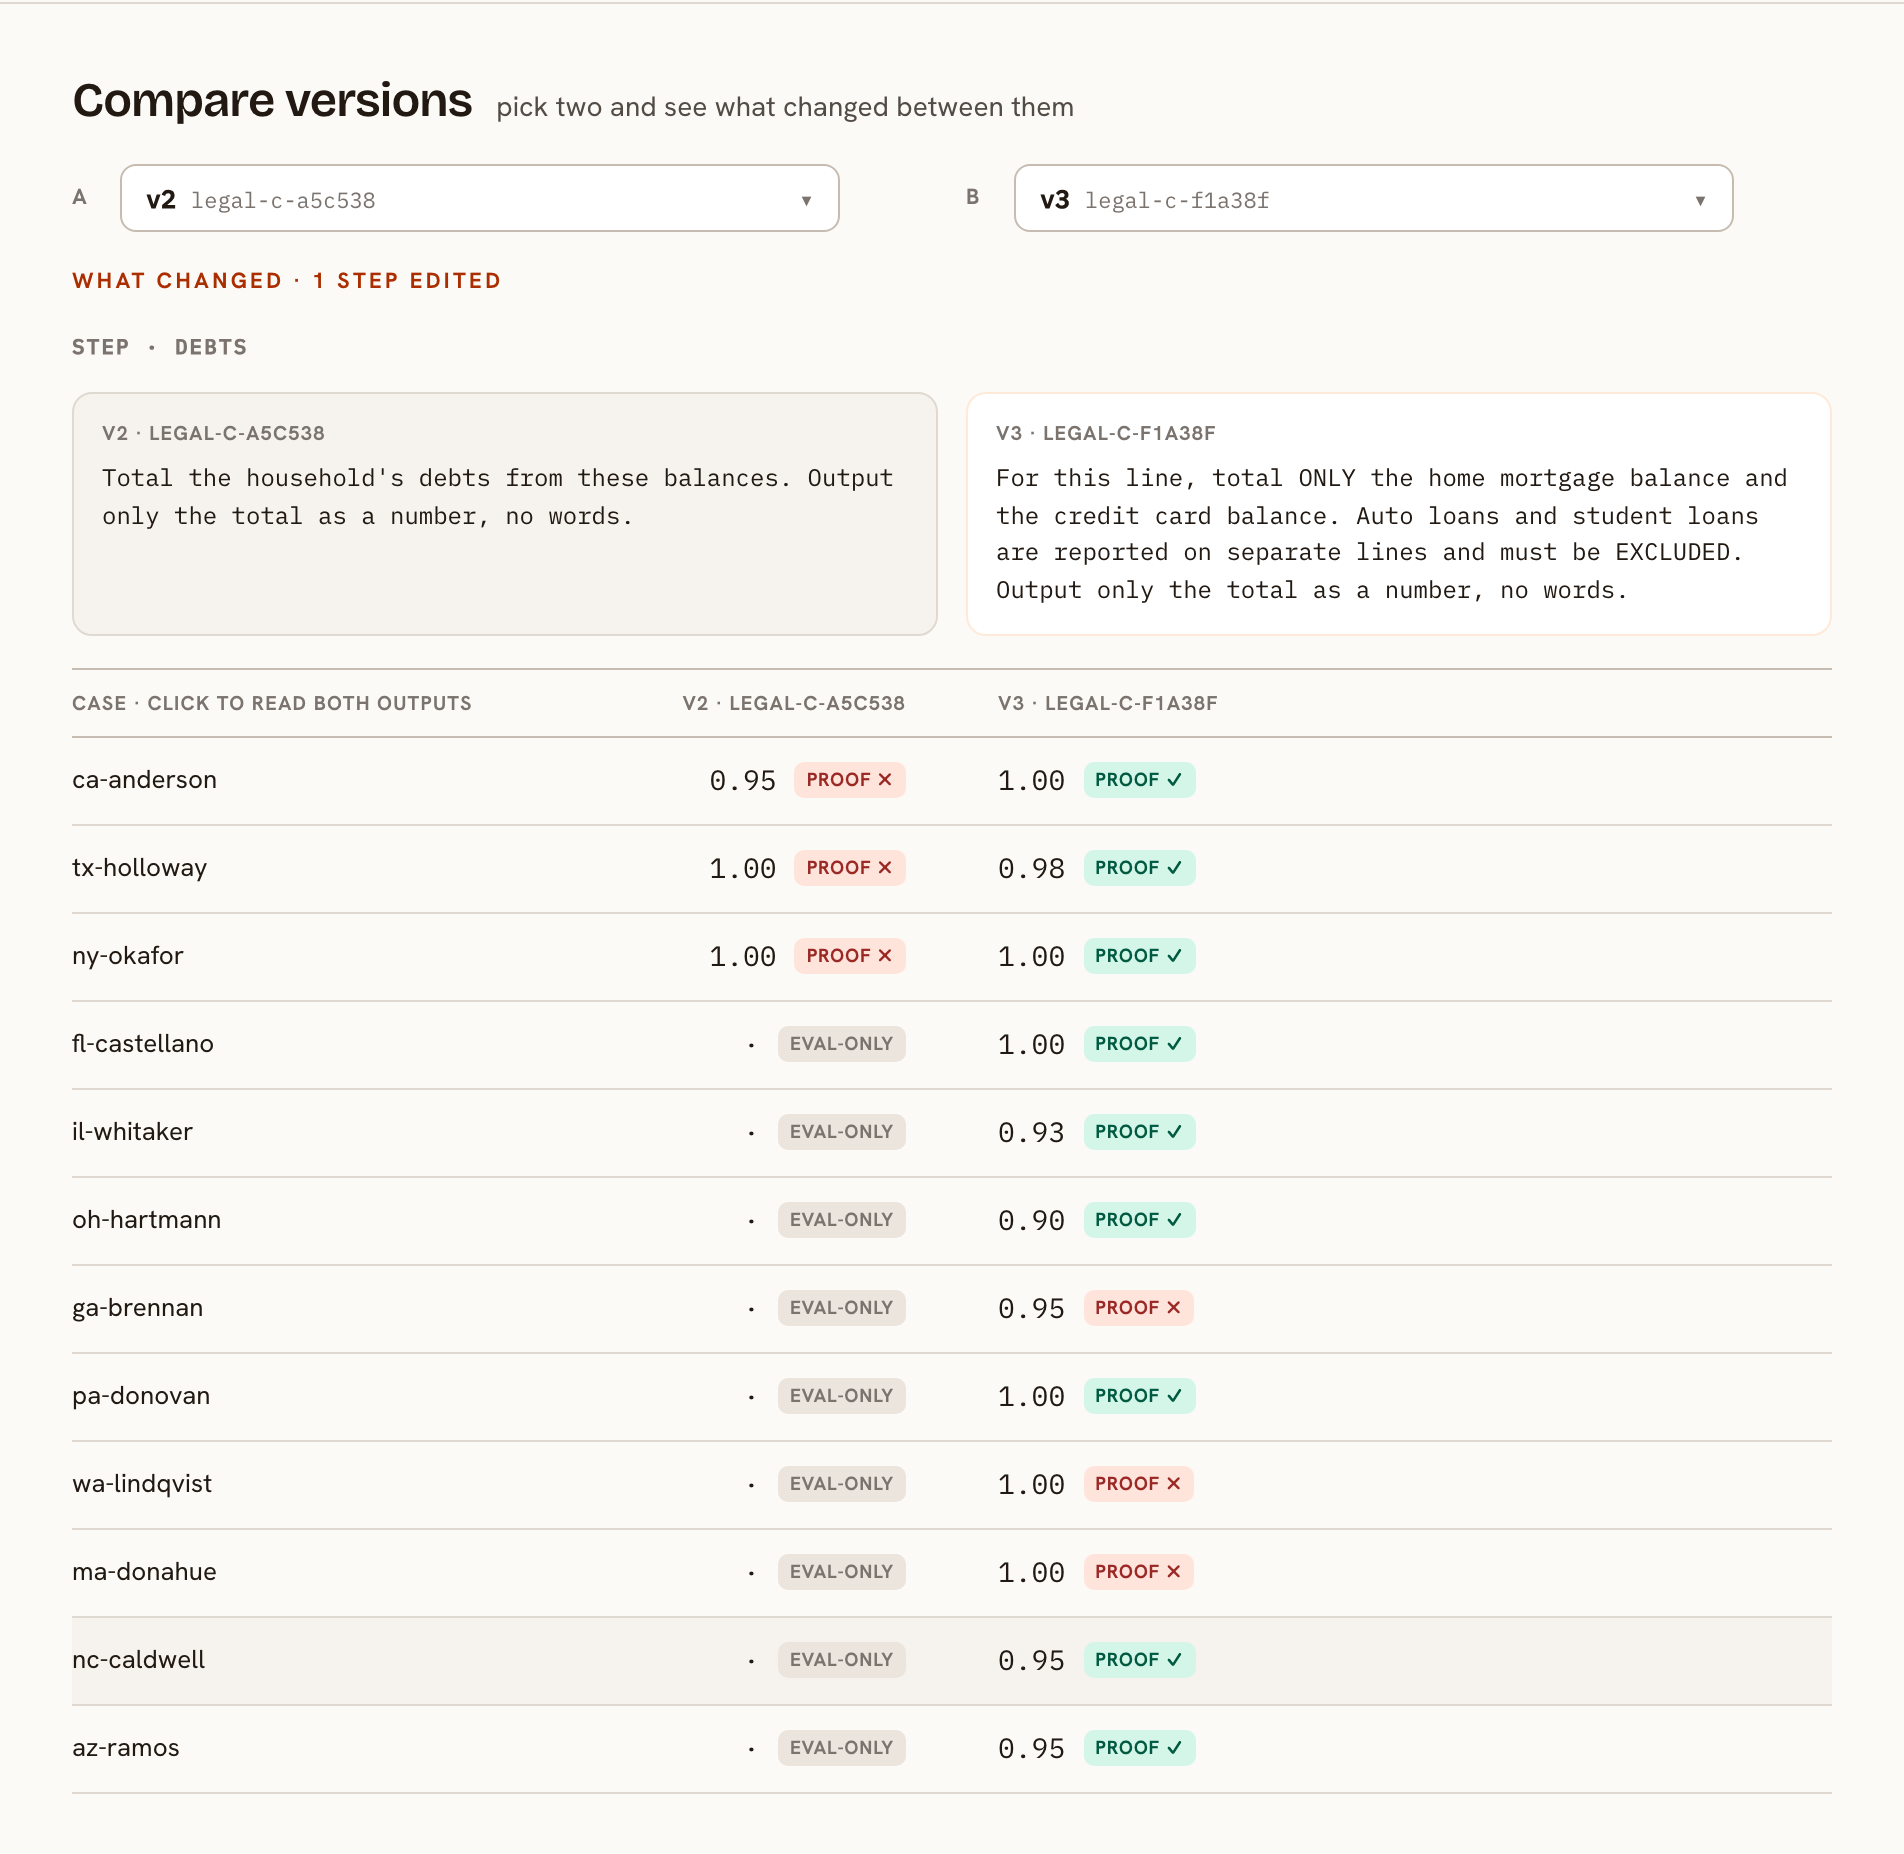Open pa-donovan case to read outputs

(952, 1396)
